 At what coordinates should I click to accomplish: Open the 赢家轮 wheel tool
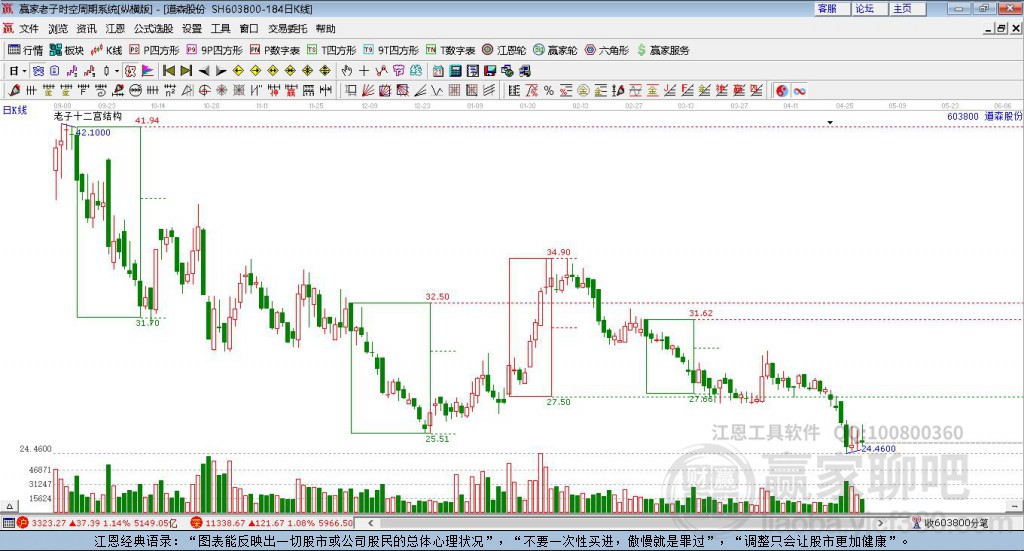point(555,50)
